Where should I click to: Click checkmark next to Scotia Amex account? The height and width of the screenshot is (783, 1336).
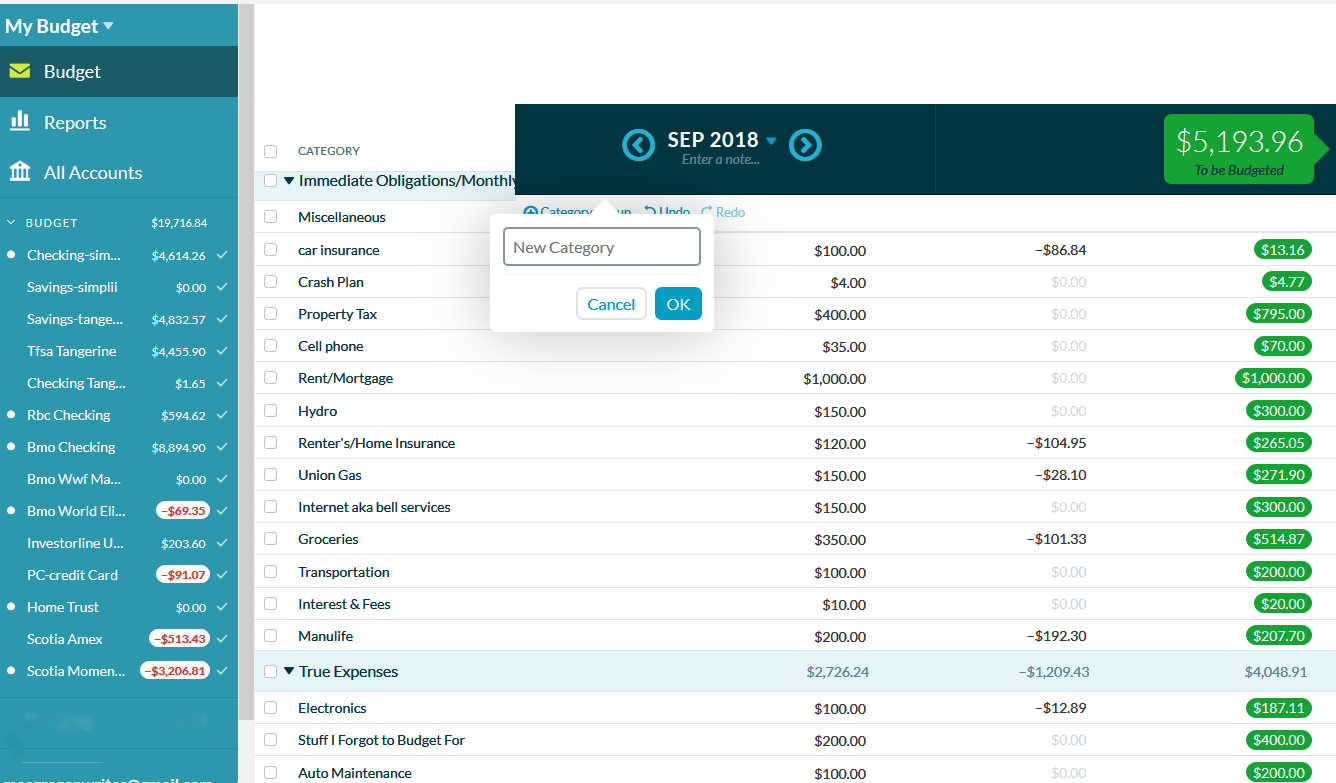(x=222, y=639)
